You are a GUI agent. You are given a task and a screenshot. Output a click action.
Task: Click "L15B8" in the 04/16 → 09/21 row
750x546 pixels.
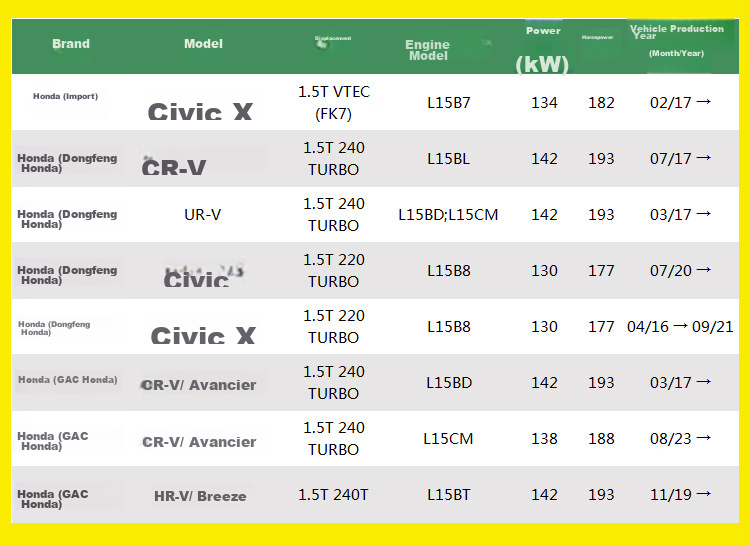pos(449,327)
